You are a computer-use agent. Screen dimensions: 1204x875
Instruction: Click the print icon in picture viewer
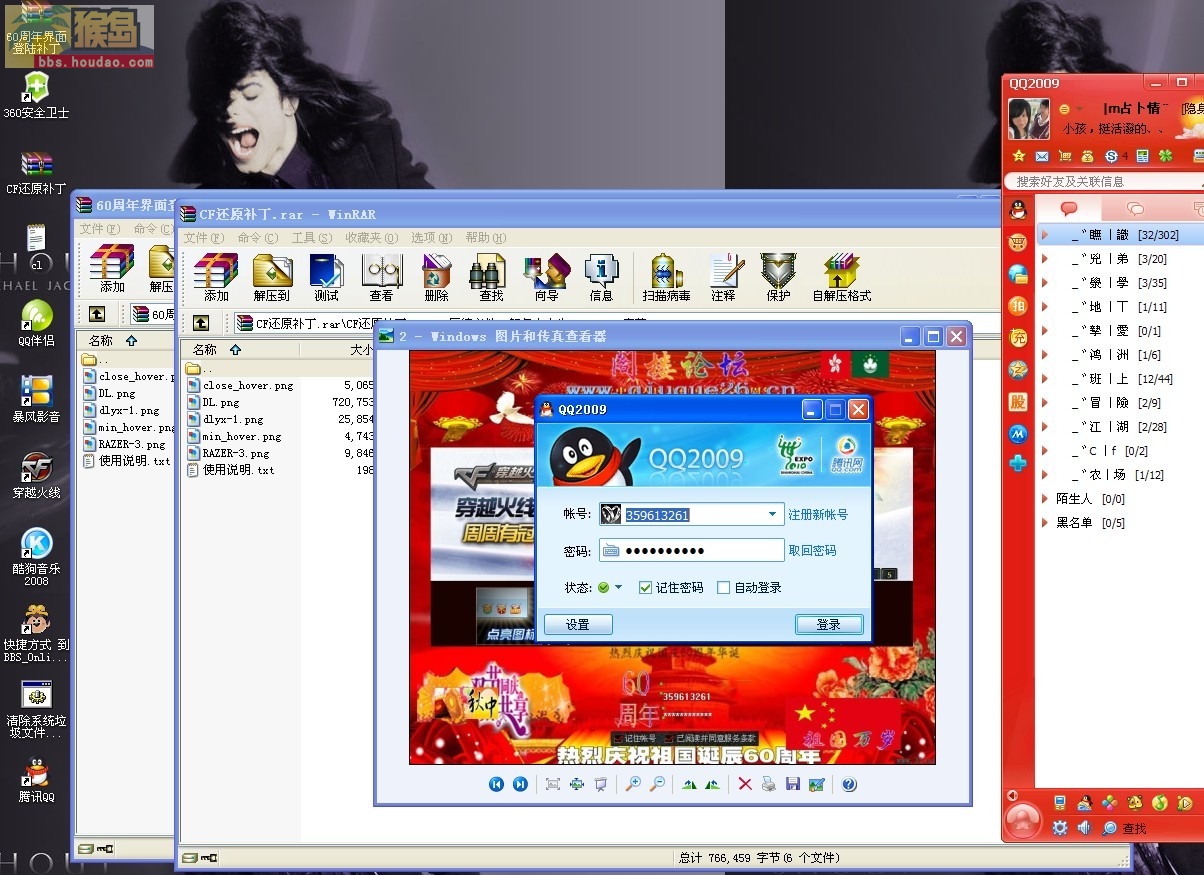click(x=768, y=785)
